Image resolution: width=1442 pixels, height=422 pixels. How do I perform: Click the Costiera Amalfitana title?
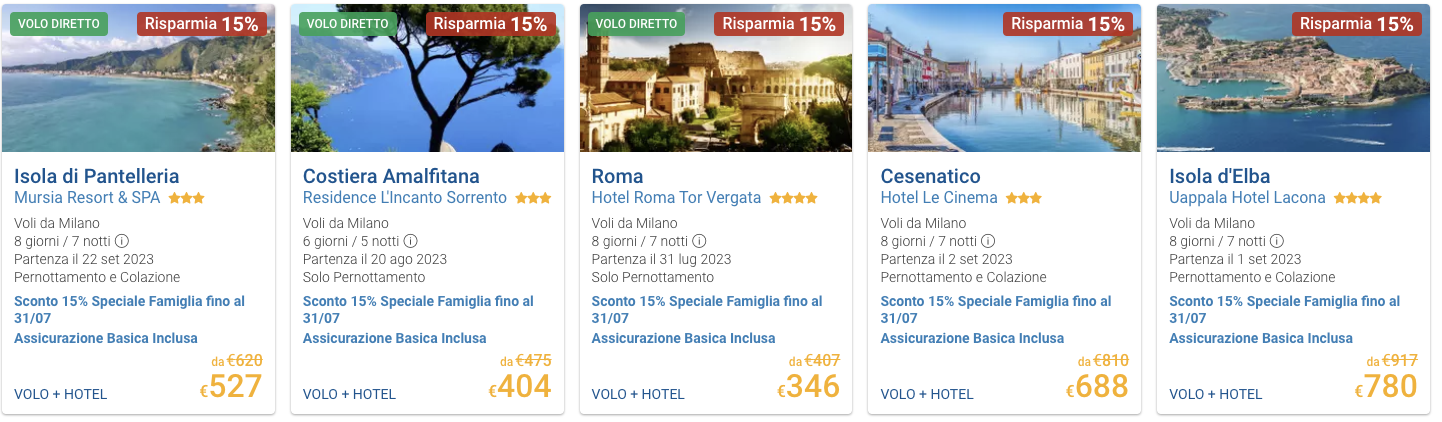[x=391, y=176]
